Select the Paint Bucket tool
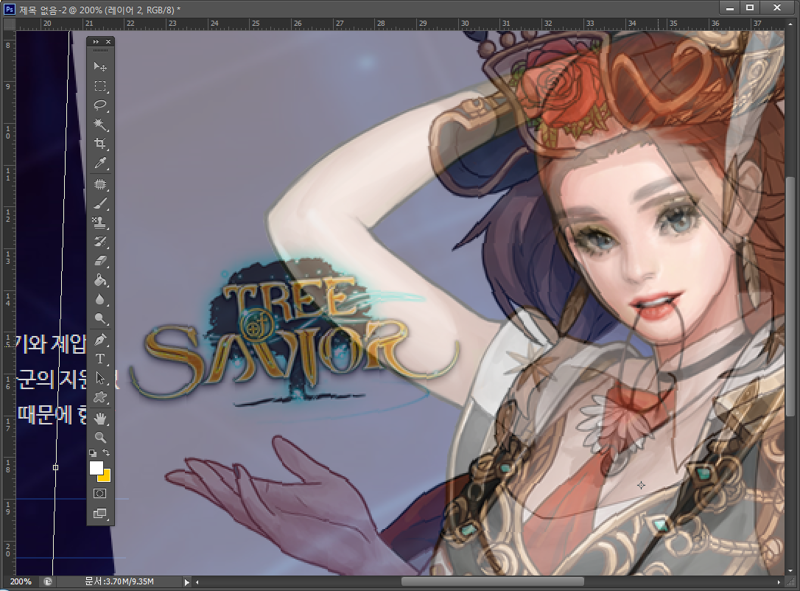 click(100, 280)
